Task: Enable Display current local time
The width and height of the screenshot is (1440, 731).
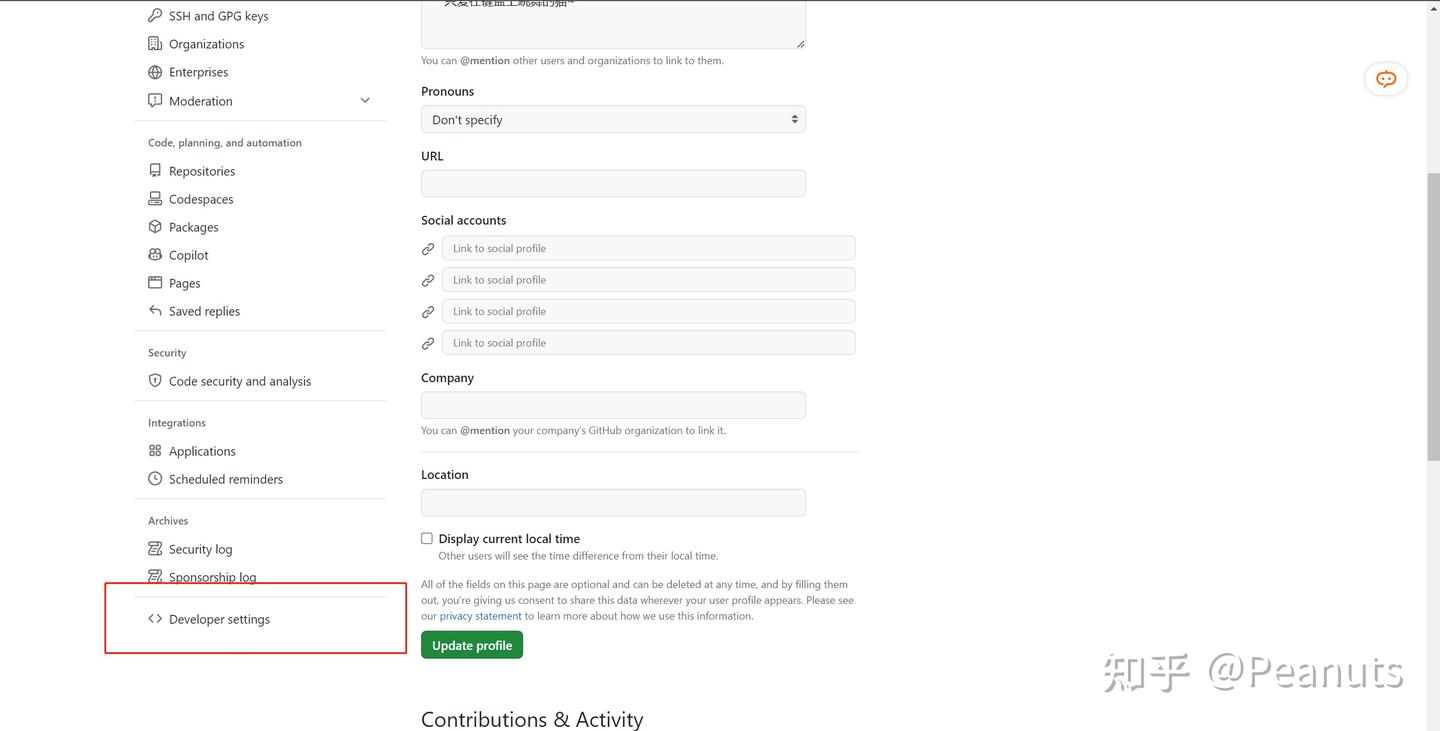Action: [426, 538]
